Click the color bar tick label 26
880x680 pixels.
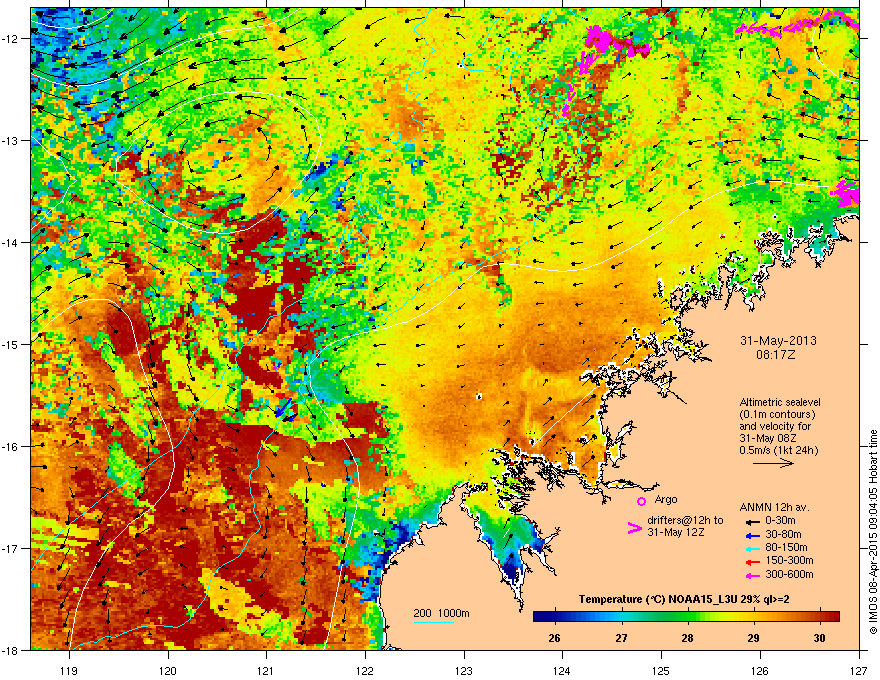[554, 638]
